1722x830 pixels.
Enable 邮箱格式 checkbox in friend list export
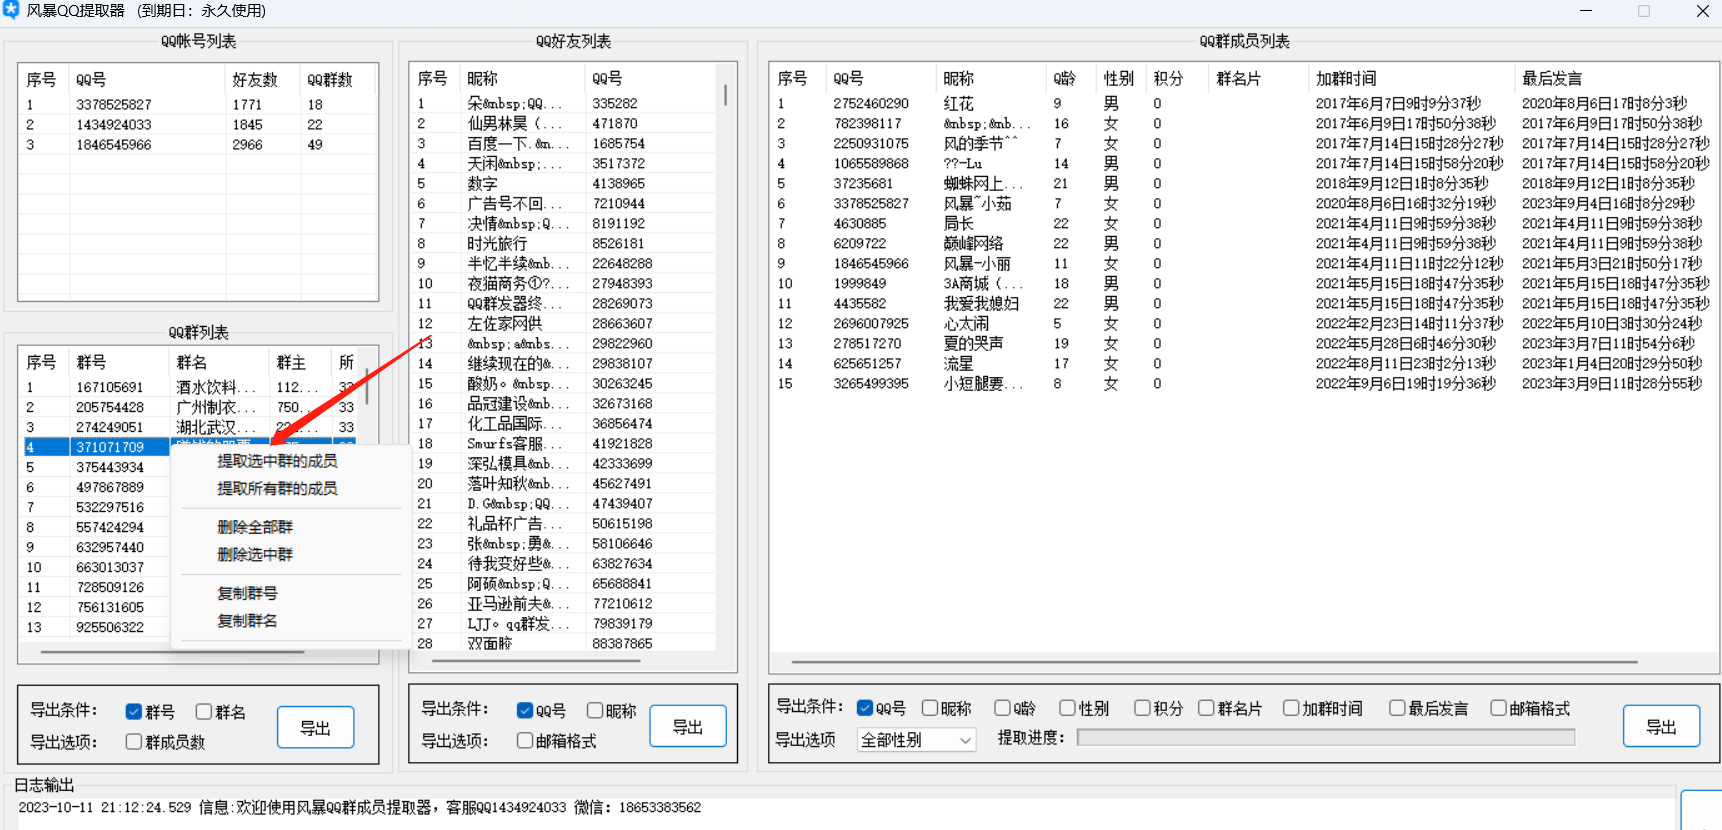[524, 741]
